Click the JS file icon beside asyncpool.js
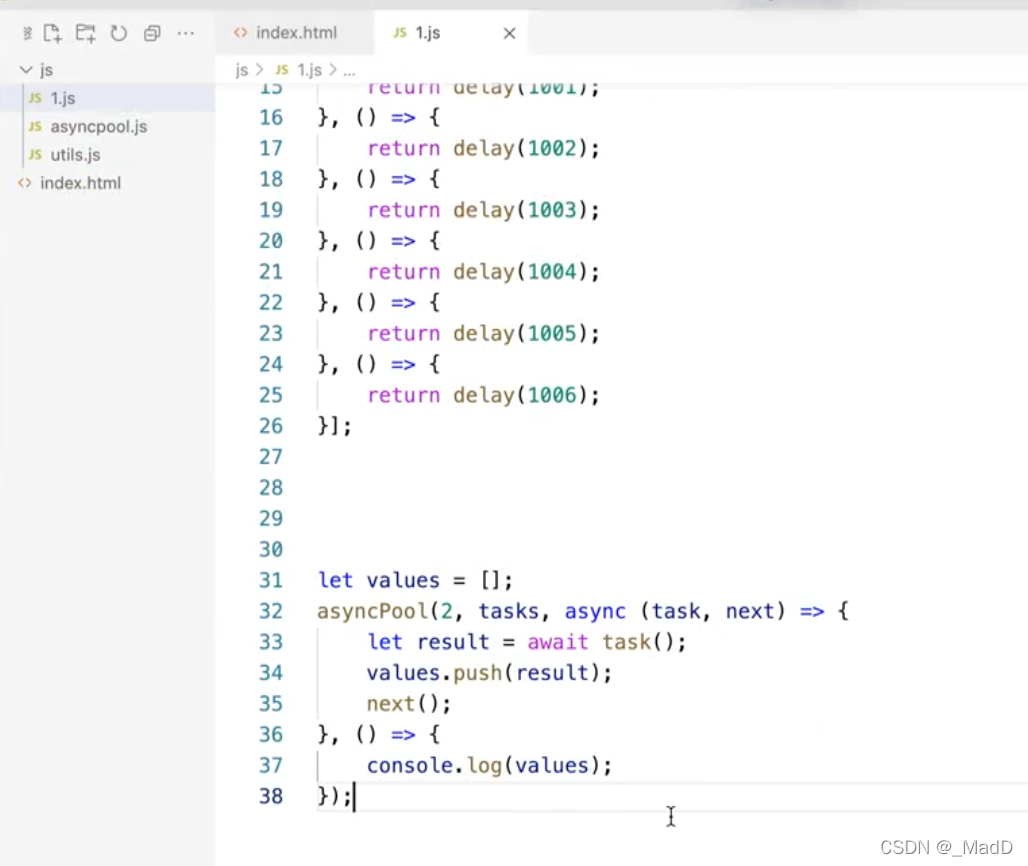Screen dimensions: 1028x866 click(35, 127)
